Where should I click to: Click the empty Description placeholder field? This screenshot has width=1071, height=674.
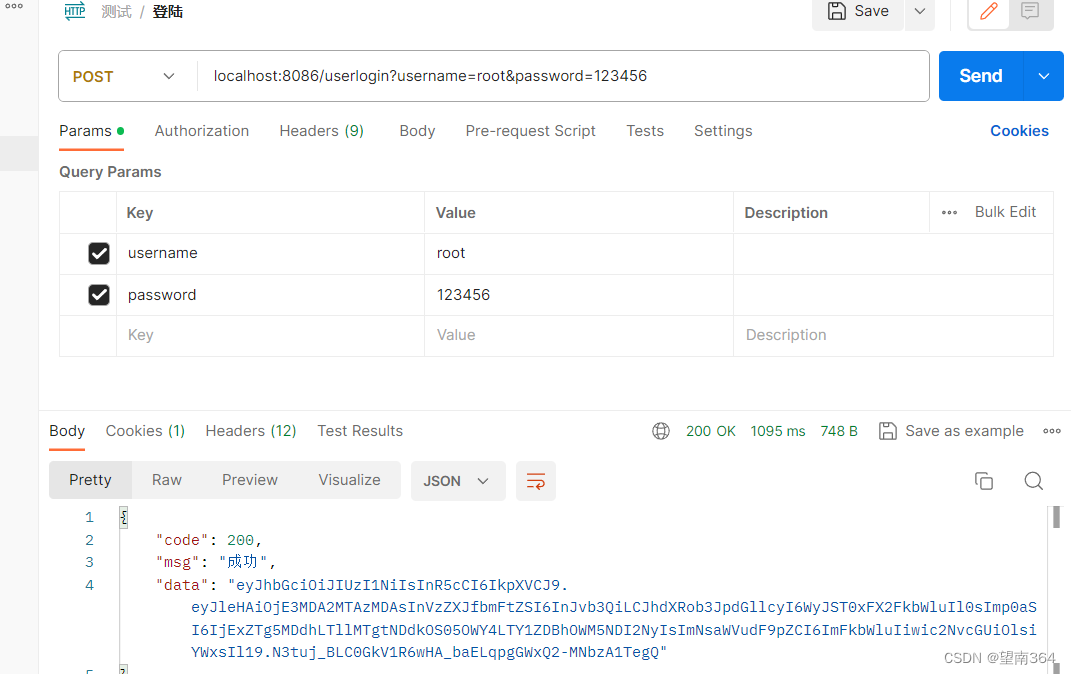[893, 335]
